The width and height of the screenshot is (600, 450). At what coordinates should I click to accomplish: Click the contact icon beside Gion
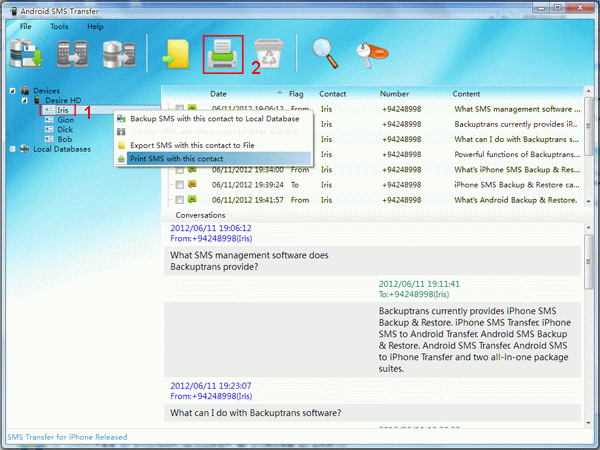(49, 120)
